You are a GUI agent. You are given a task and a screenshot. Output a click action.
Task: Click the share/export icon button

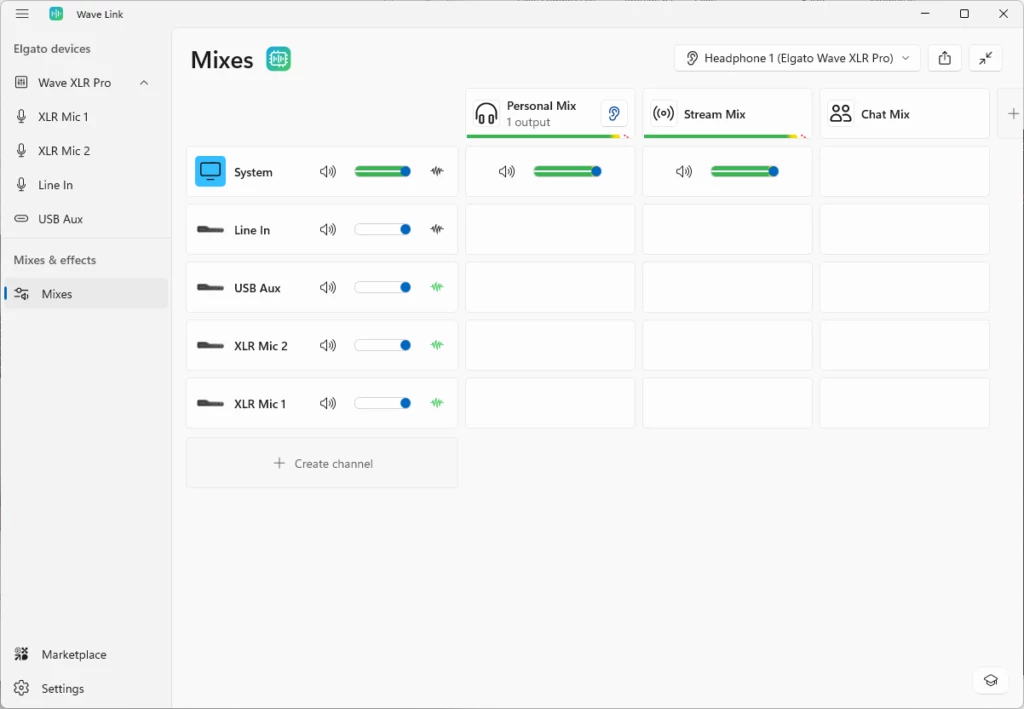point(944,58)
